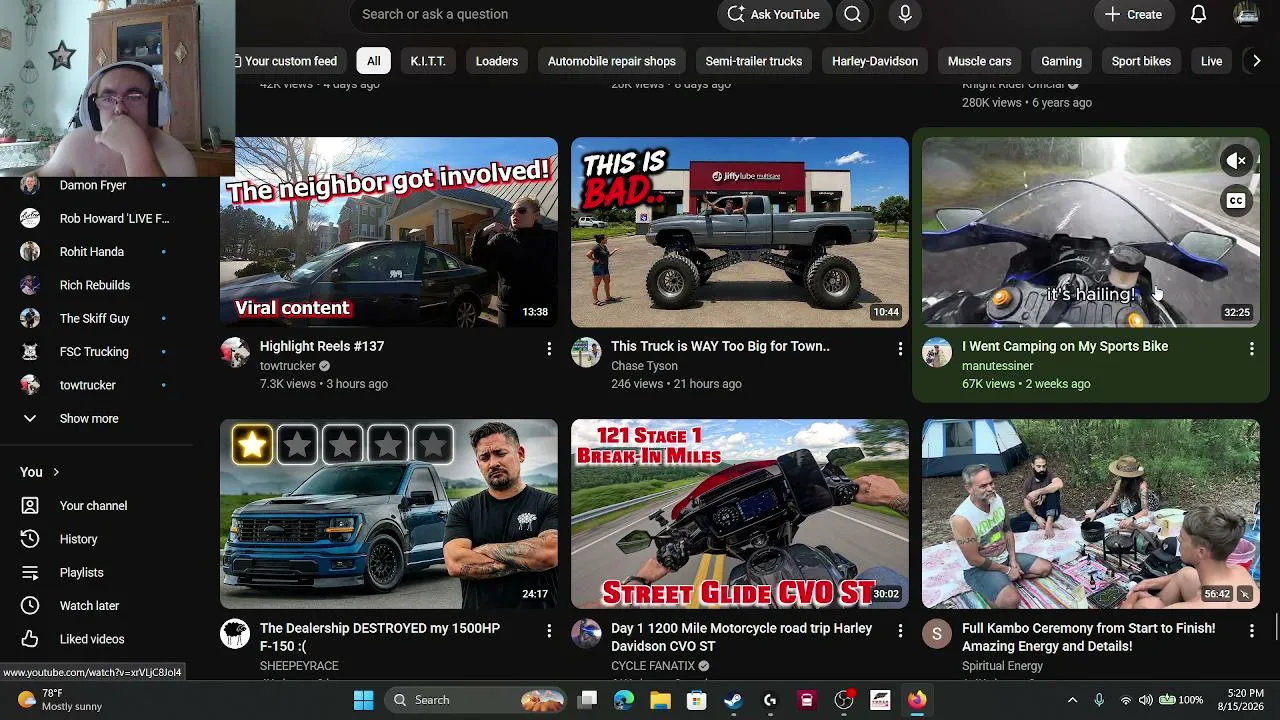Open Ask YouTube assistant
The height and width of the screenshot is (720, 1280).
pos(773,14)
